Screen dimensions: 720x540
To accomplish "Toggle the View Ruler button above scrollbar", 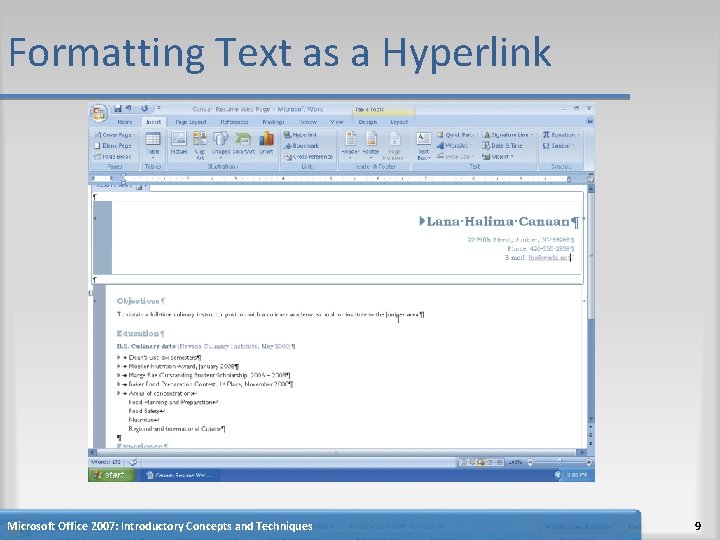I will click(x=591, y=179).
